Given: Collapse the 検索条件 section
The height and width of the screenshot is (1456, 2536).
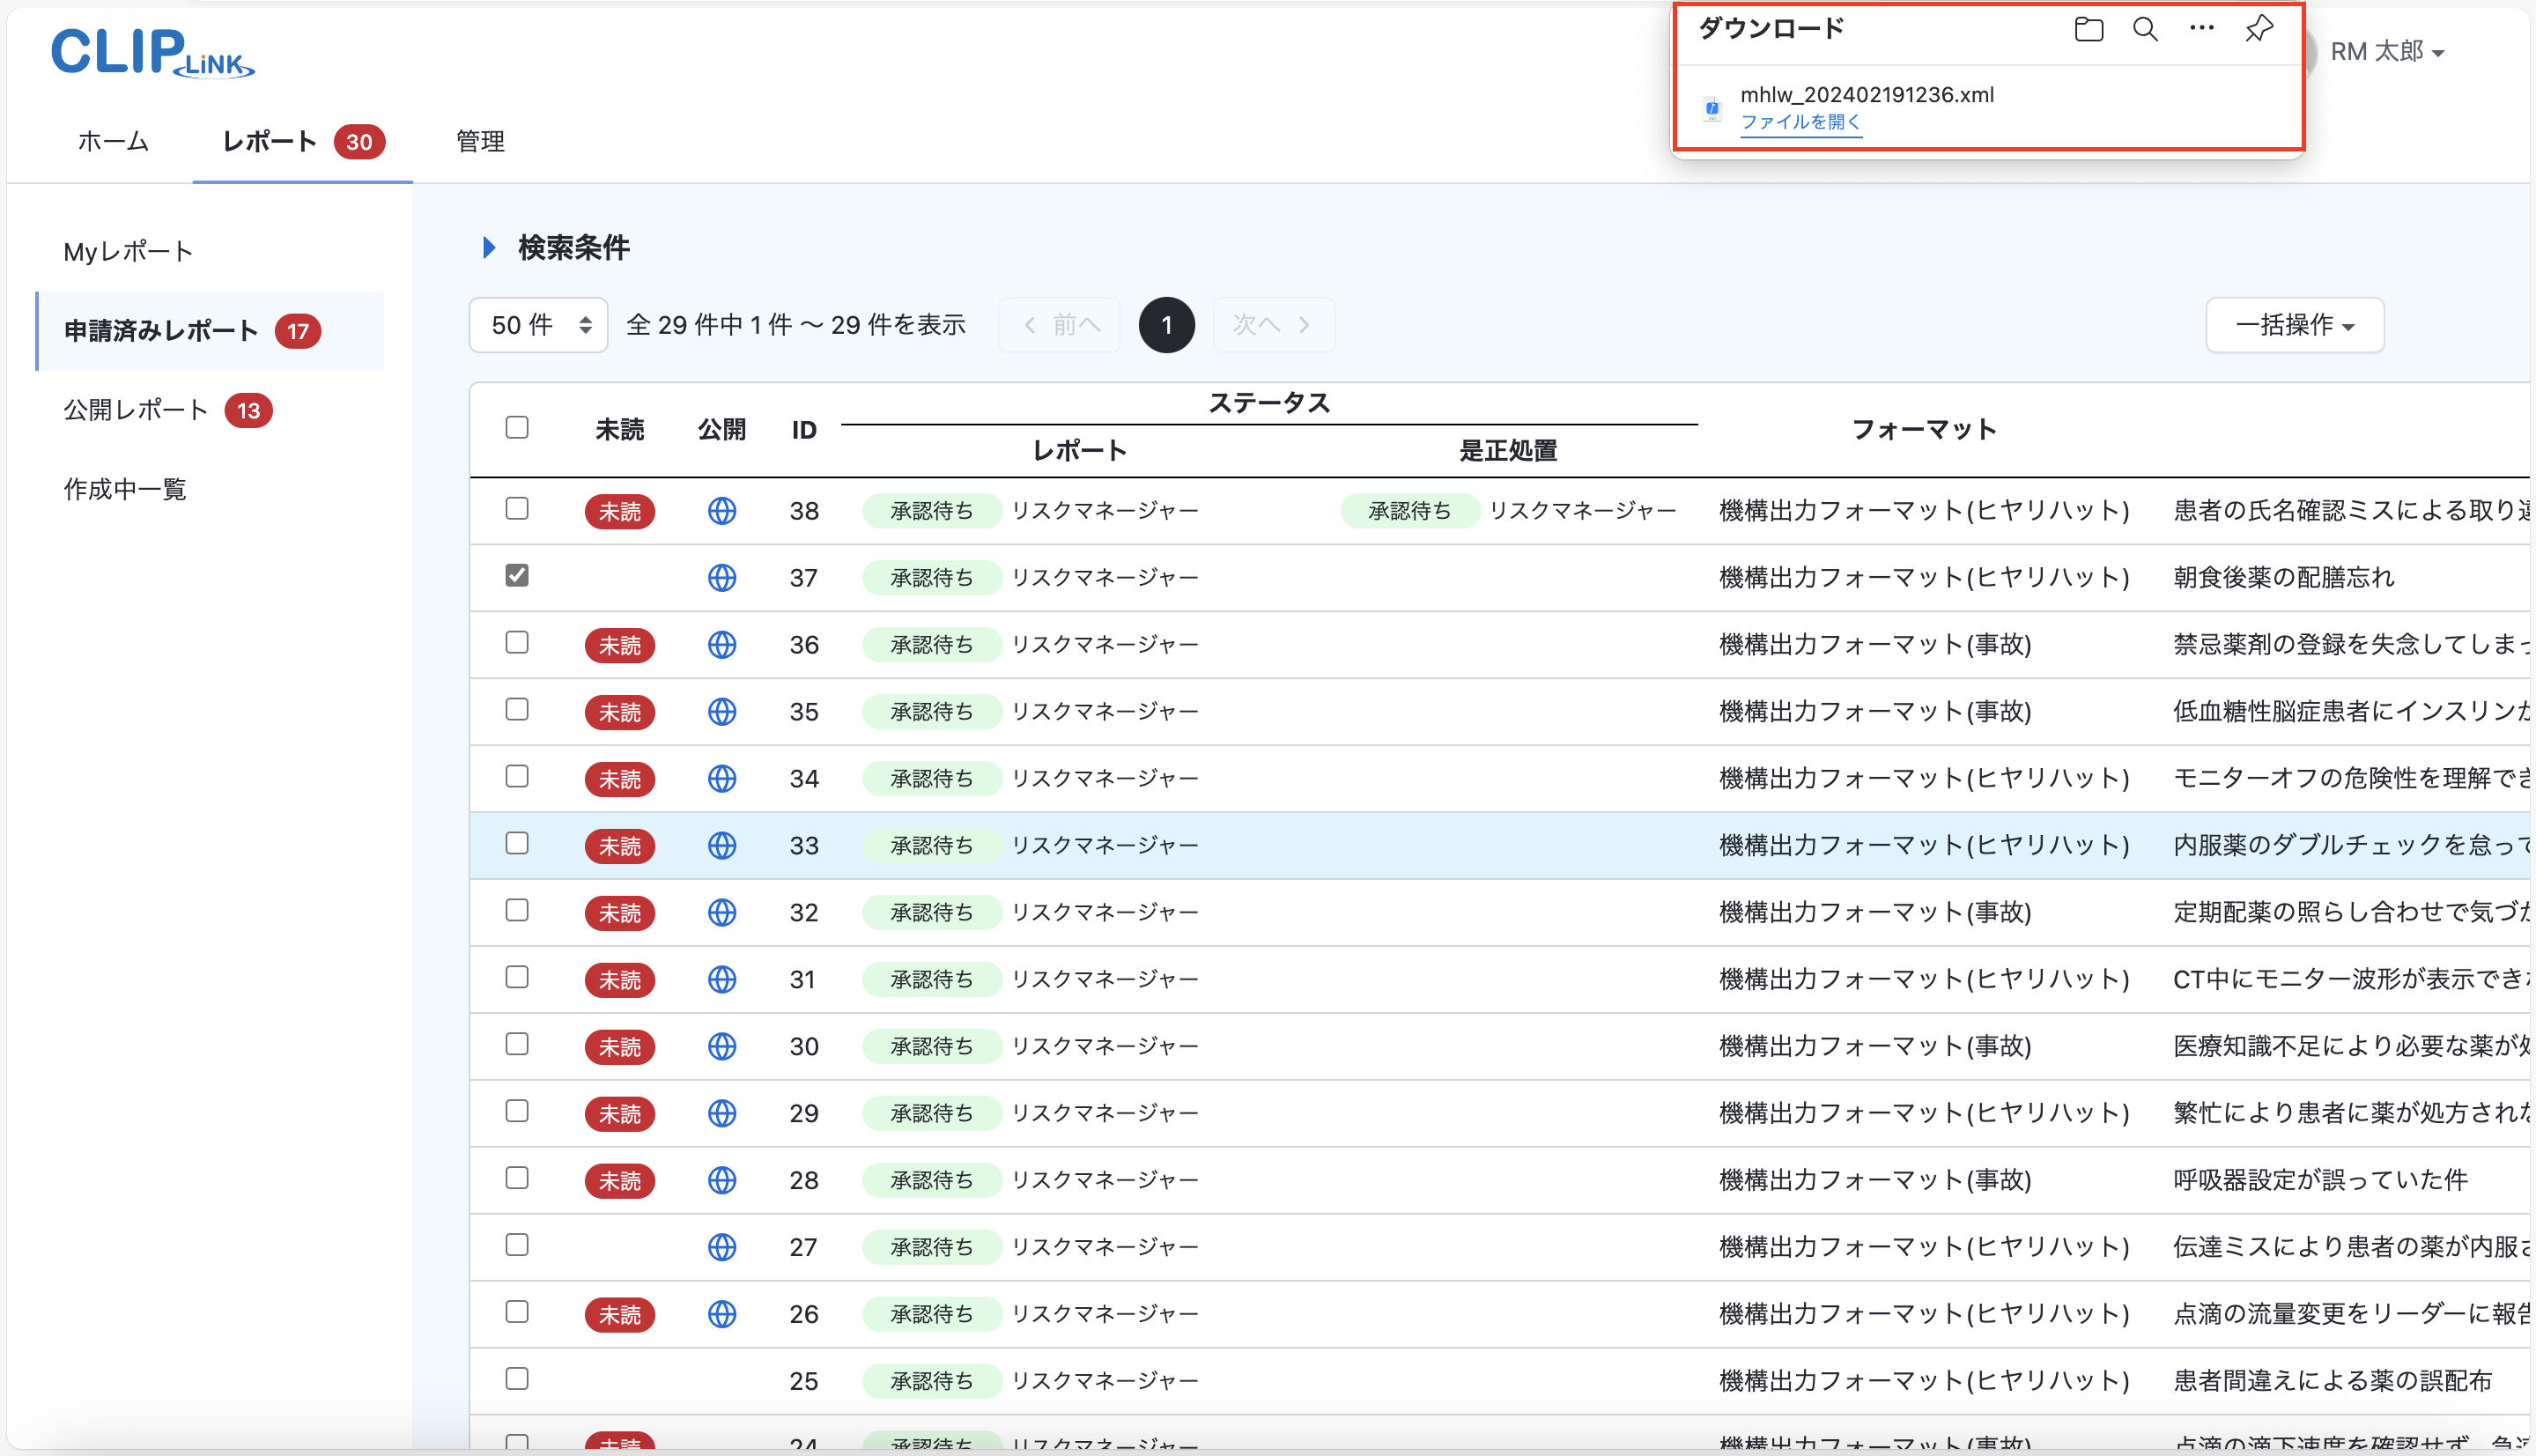Looking at the screenshot, I should [x=489, y=248].
